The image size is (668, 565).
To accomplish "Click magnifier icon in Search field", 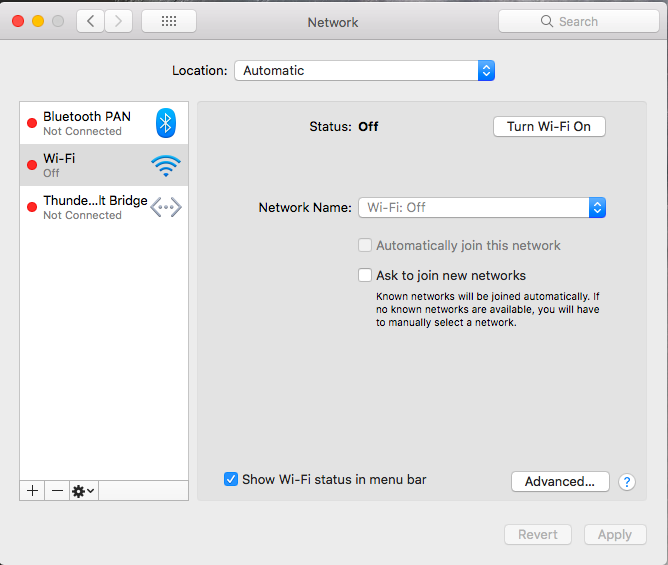I will point(547,21).
